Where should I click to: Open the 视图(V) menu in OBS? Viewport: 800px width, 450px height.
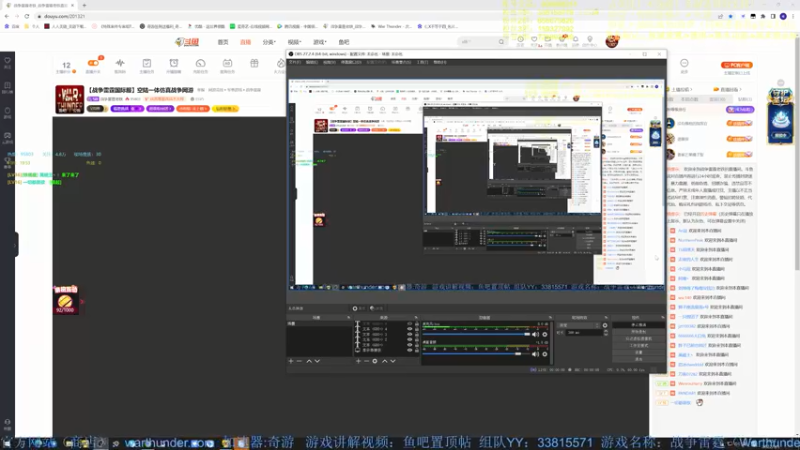pyautogui.click(x=329, y=62)
